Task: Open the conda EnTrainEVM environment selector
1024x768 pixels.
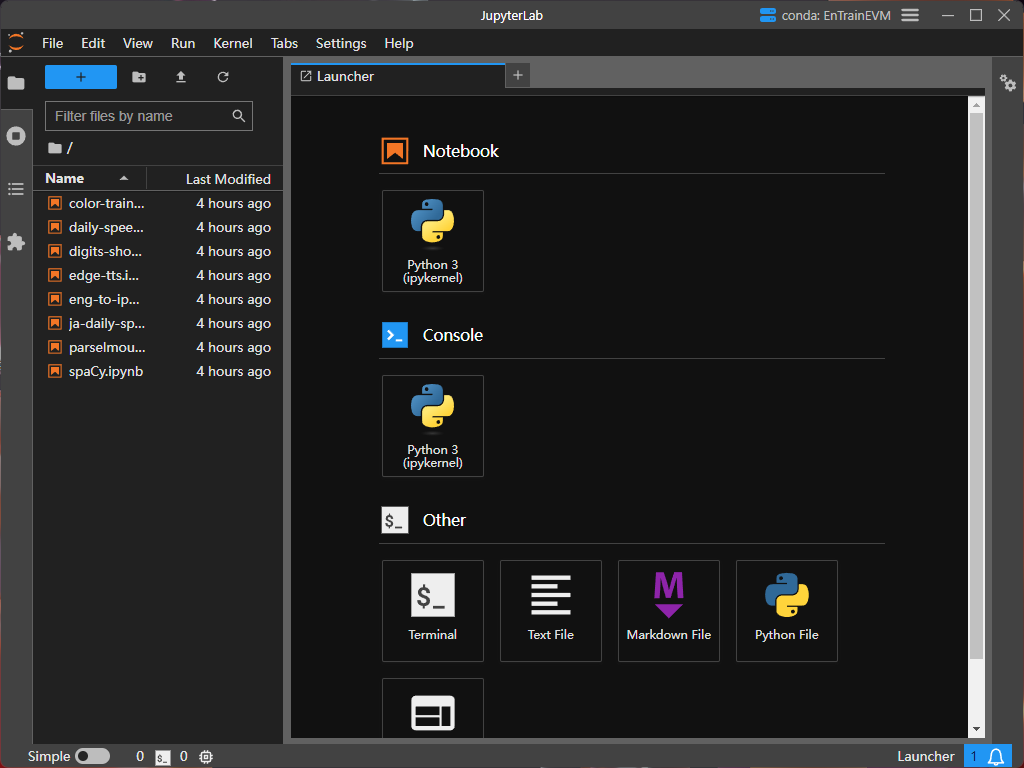Action: (x=825, y=15)
